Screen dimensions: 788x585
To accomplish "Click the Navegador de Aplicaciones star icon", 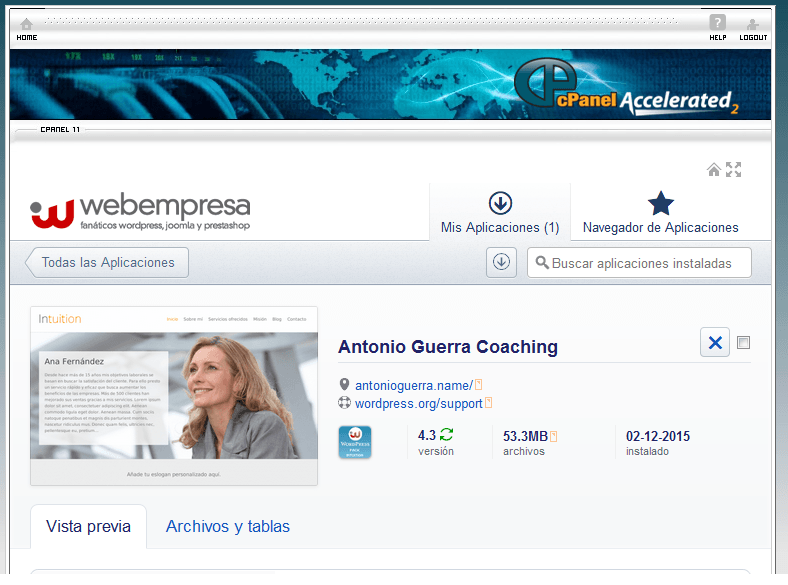I will (660, 203).
